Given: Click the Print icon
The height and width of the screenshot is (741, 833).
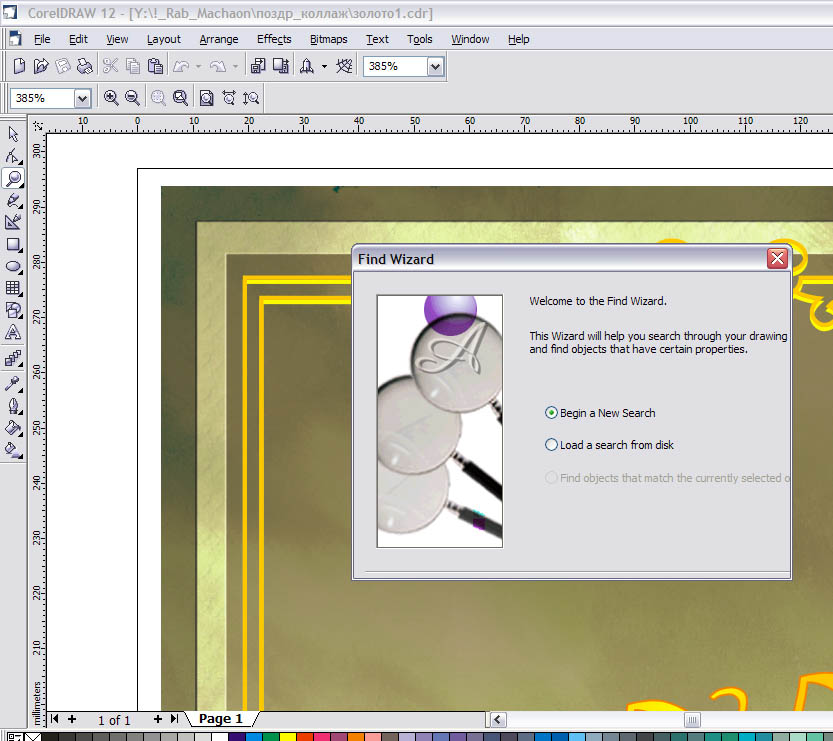Looking at the screenshot, I should 84,66.
